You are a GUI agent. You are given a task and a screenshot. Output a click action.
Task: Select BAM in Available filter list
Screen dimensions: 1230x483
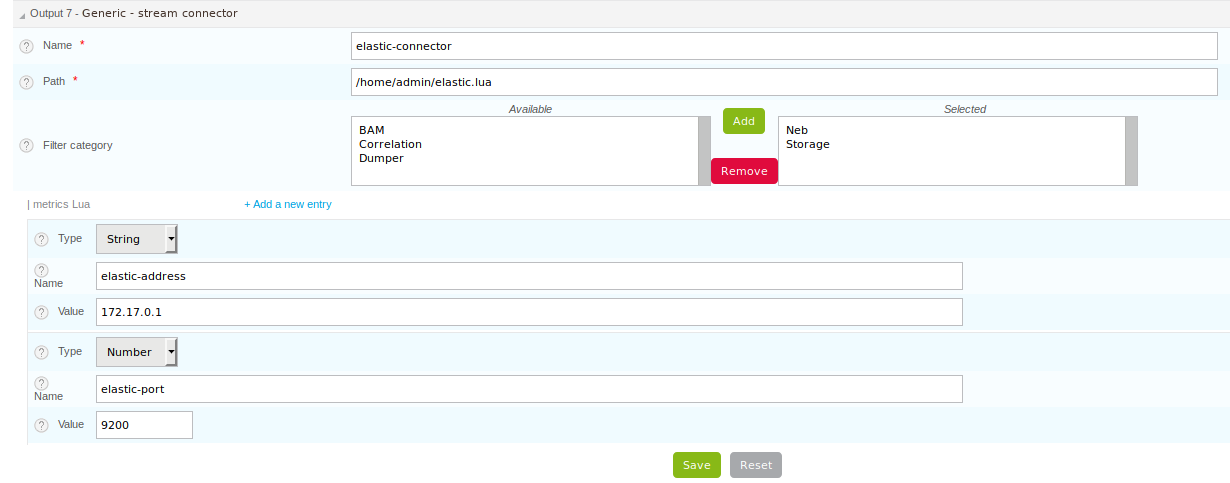point(372,130)
